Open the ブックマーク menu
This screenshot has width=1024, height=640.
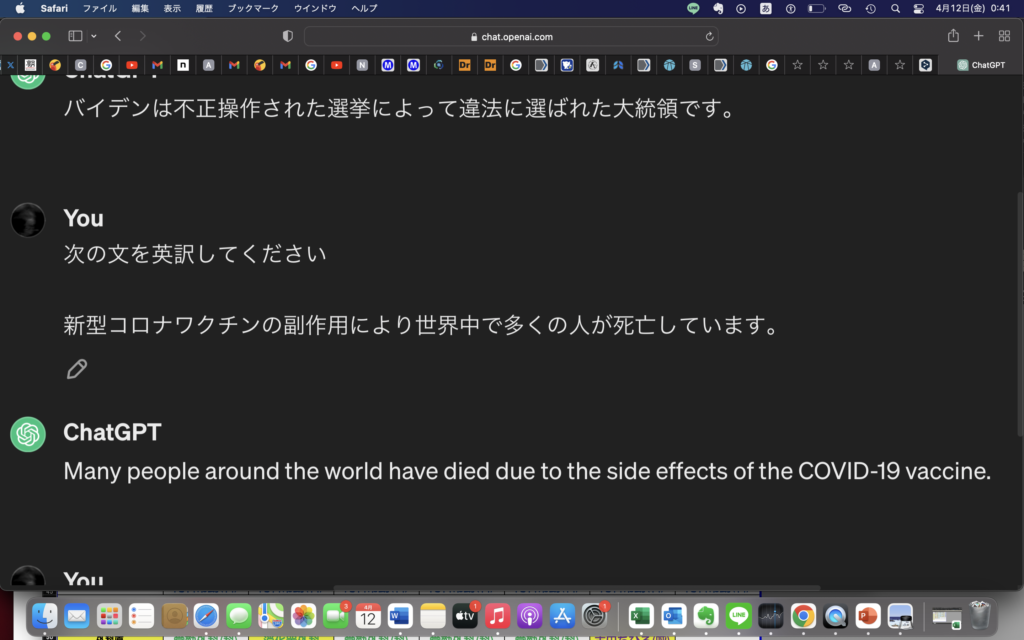[x=253, y=8]
